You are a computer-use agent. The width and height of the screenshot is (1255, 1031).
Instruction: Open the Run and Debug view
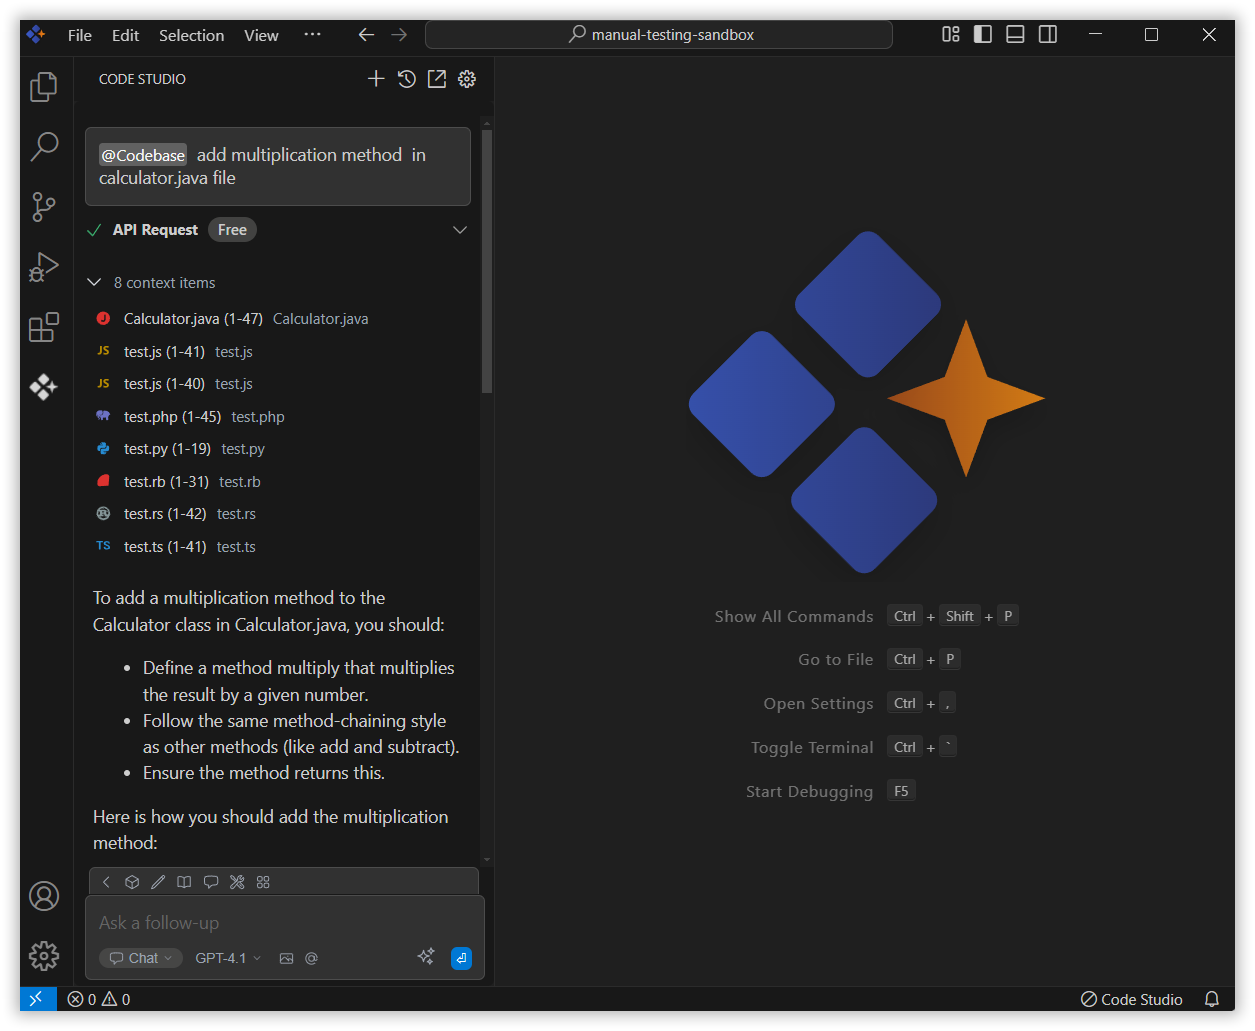[43, 267]
